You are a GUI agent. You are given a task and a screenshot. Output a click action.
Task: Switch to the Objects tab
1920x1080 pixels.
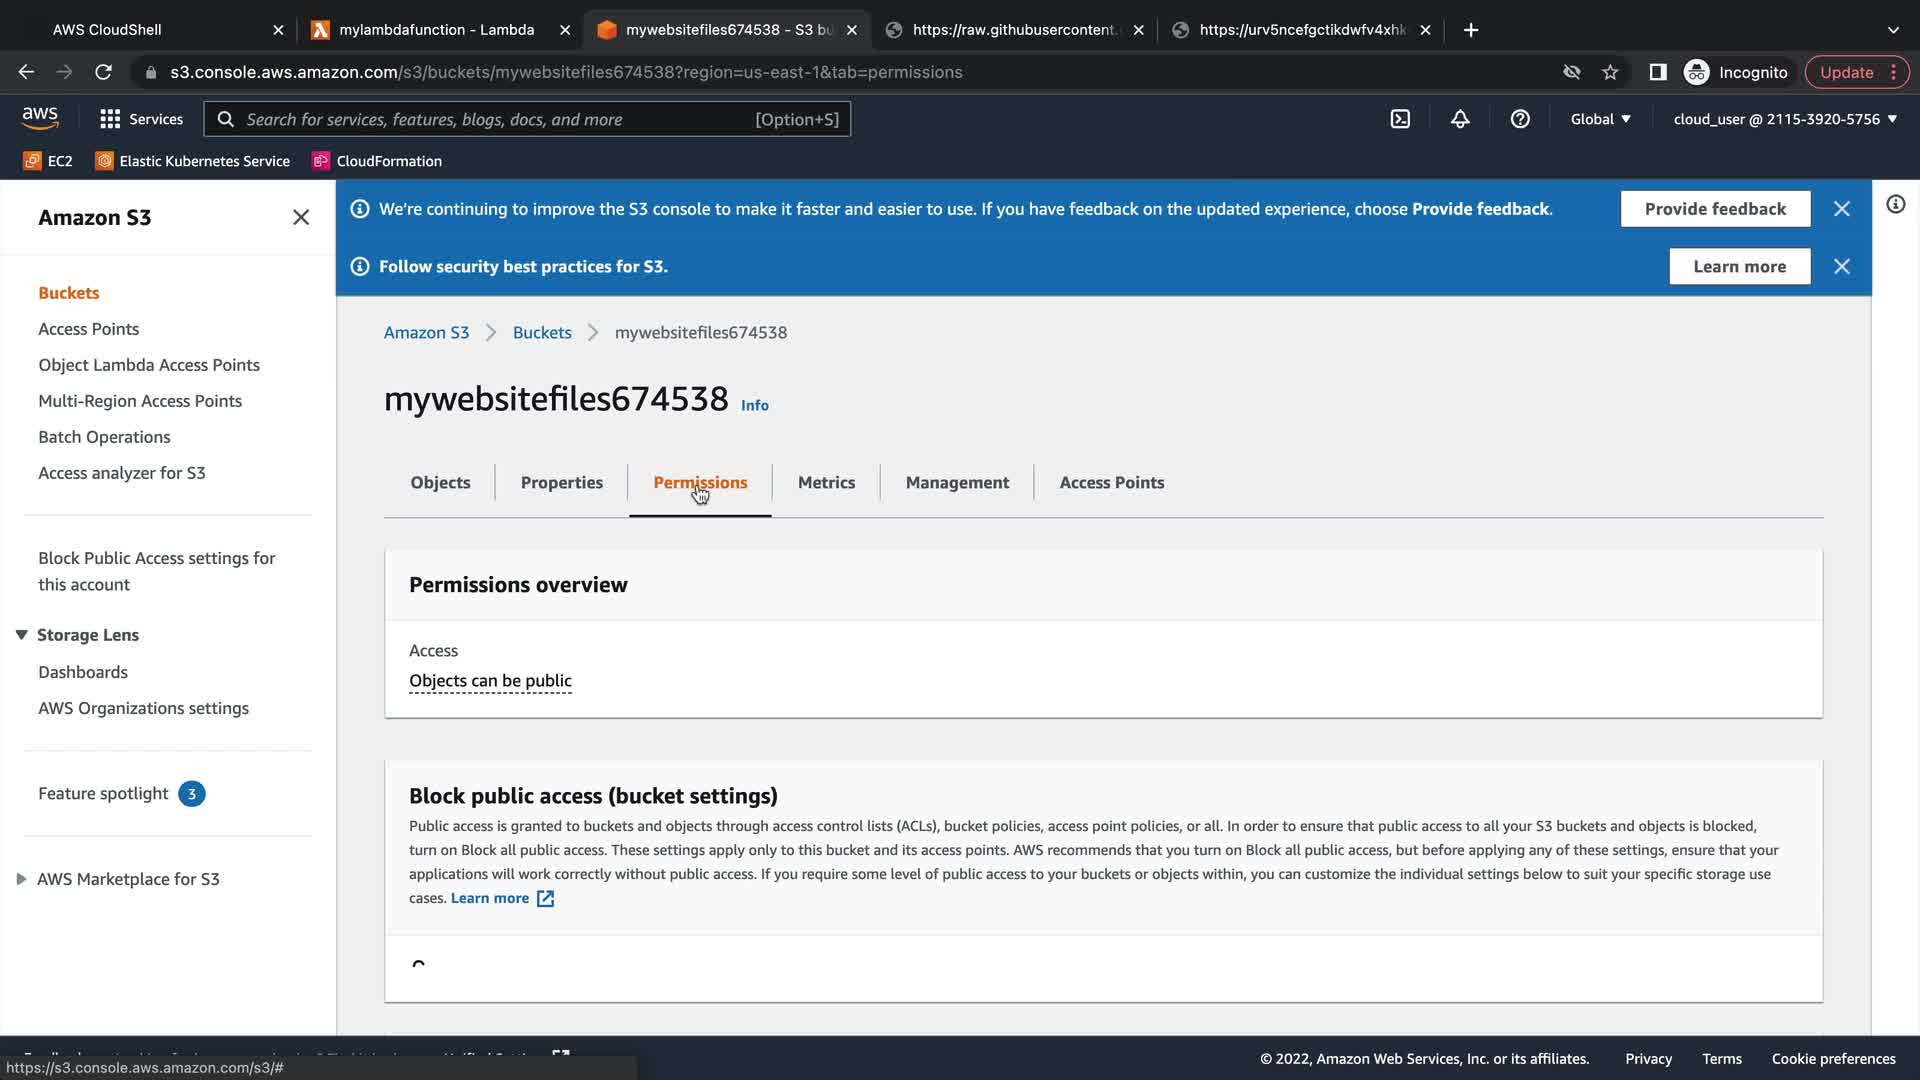click(x=440, y=483)
